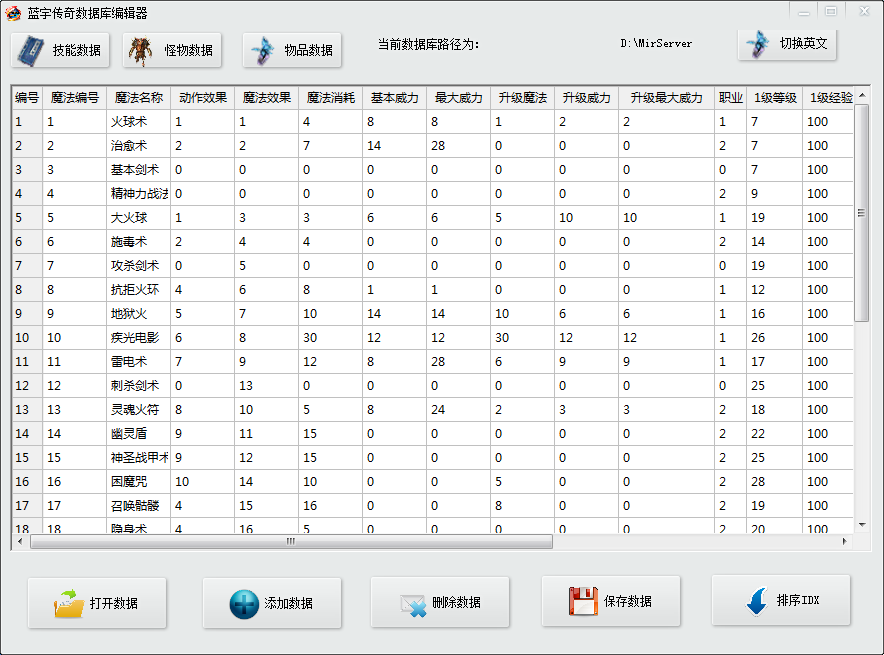Select the 基本剑术 name cell

[x=138, y=169]
